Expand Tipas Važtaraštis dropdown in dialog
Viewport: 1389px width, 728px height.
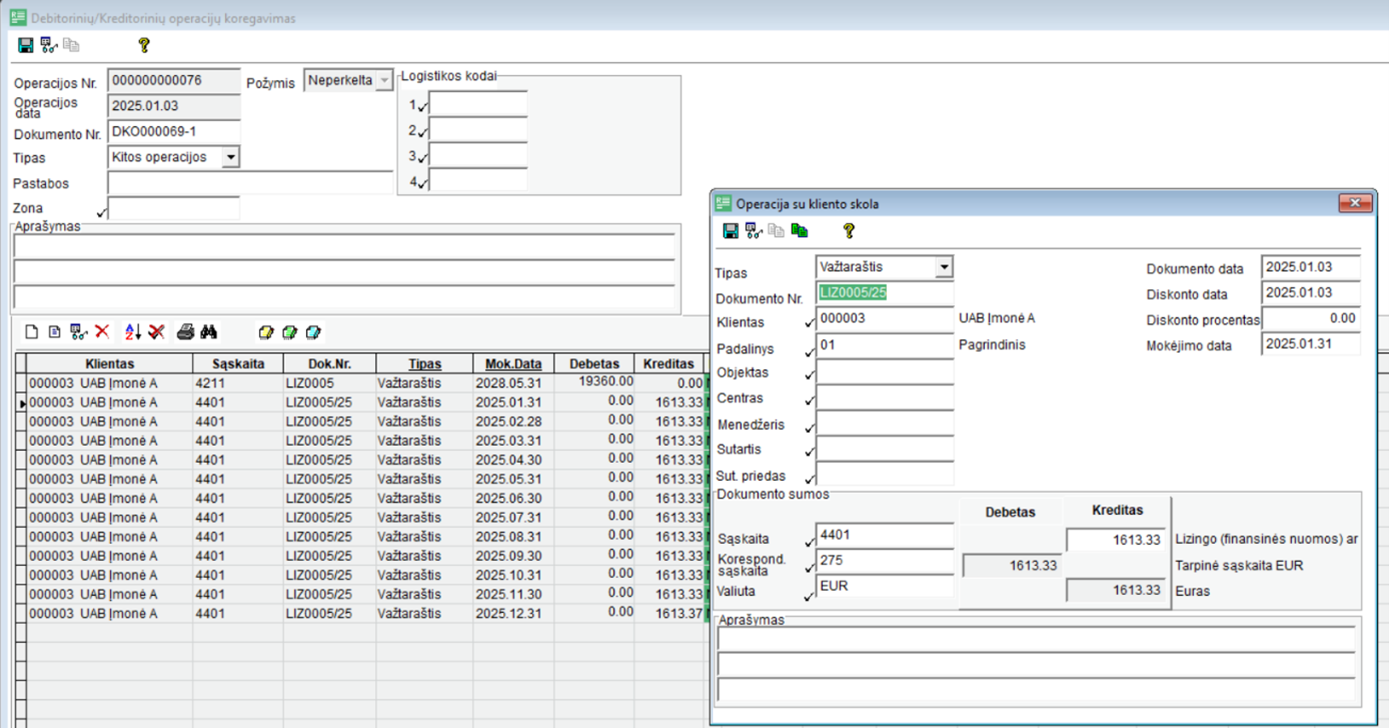[943, 267]
